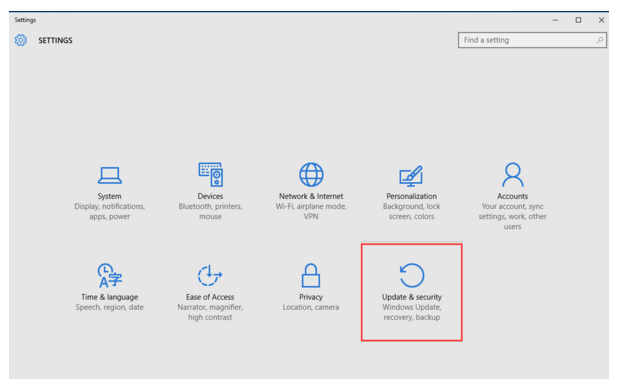The width and height of the screenshot is (618, 389).
Task: Click the Ease of Access label
Action: click(x=210, y=297)
